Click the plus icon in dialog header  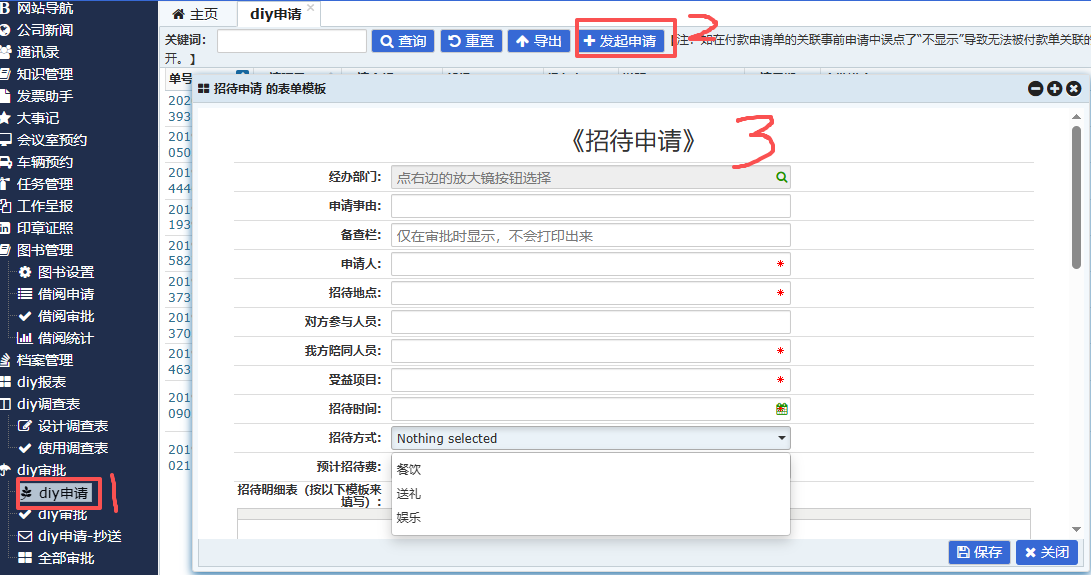(x=1055, y=89)
